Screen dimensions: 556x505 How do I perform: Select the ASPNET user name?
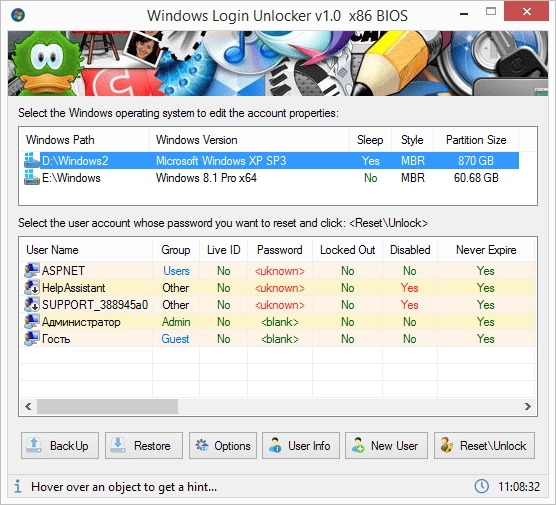[x=63, y=271]
